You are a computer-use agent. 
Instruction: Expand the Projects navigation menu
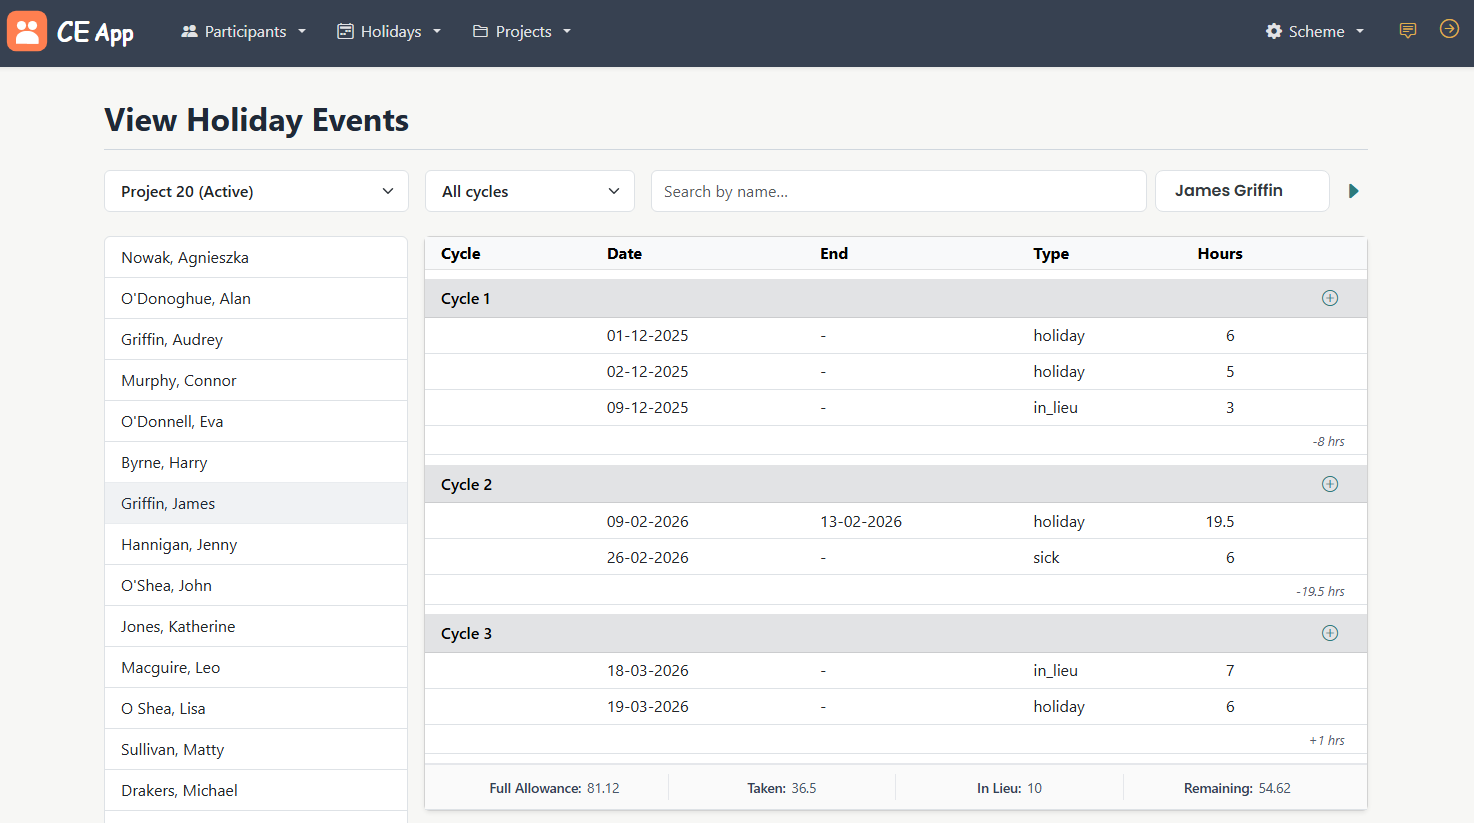click(521, 31)
